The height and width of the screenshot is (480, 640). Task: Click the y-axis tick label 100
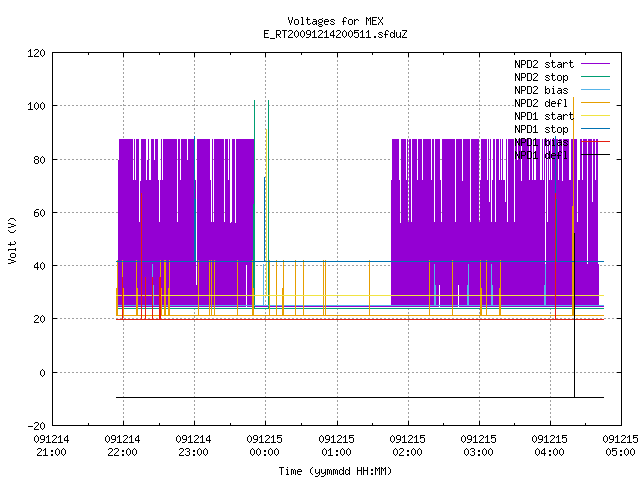36,107
